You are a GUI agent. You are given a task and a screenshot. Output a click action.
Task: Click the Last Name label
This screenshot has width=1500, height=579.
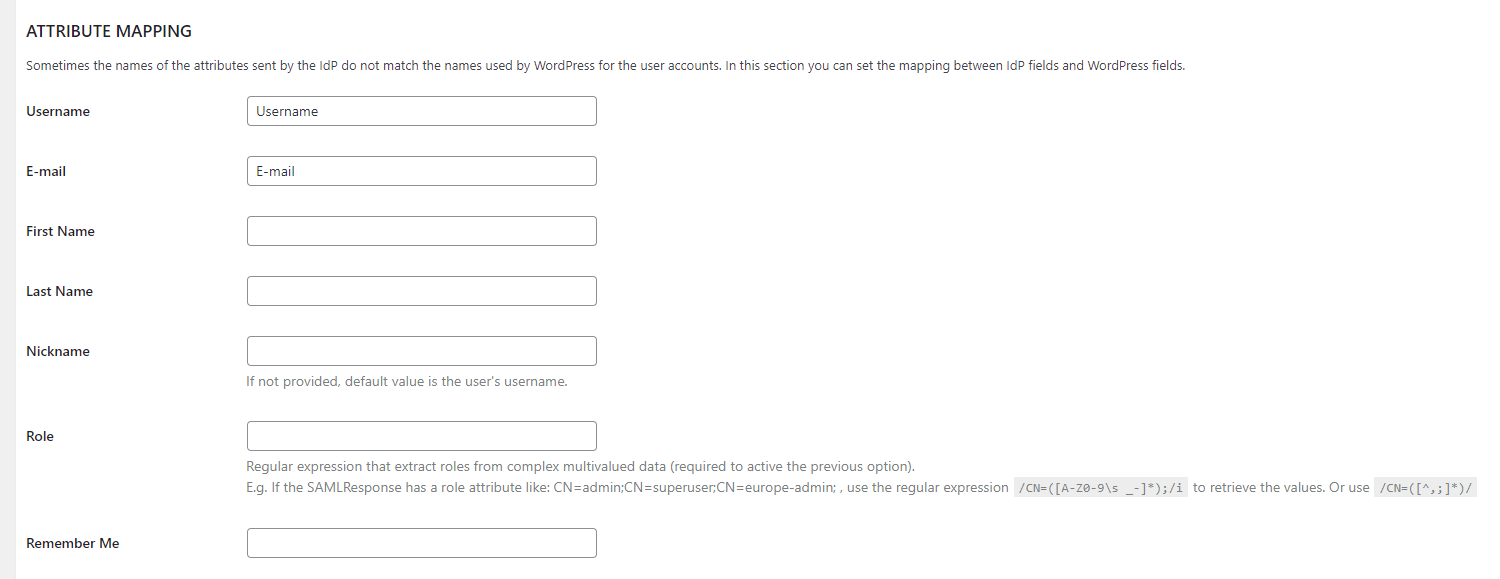(x=59, y=291)
